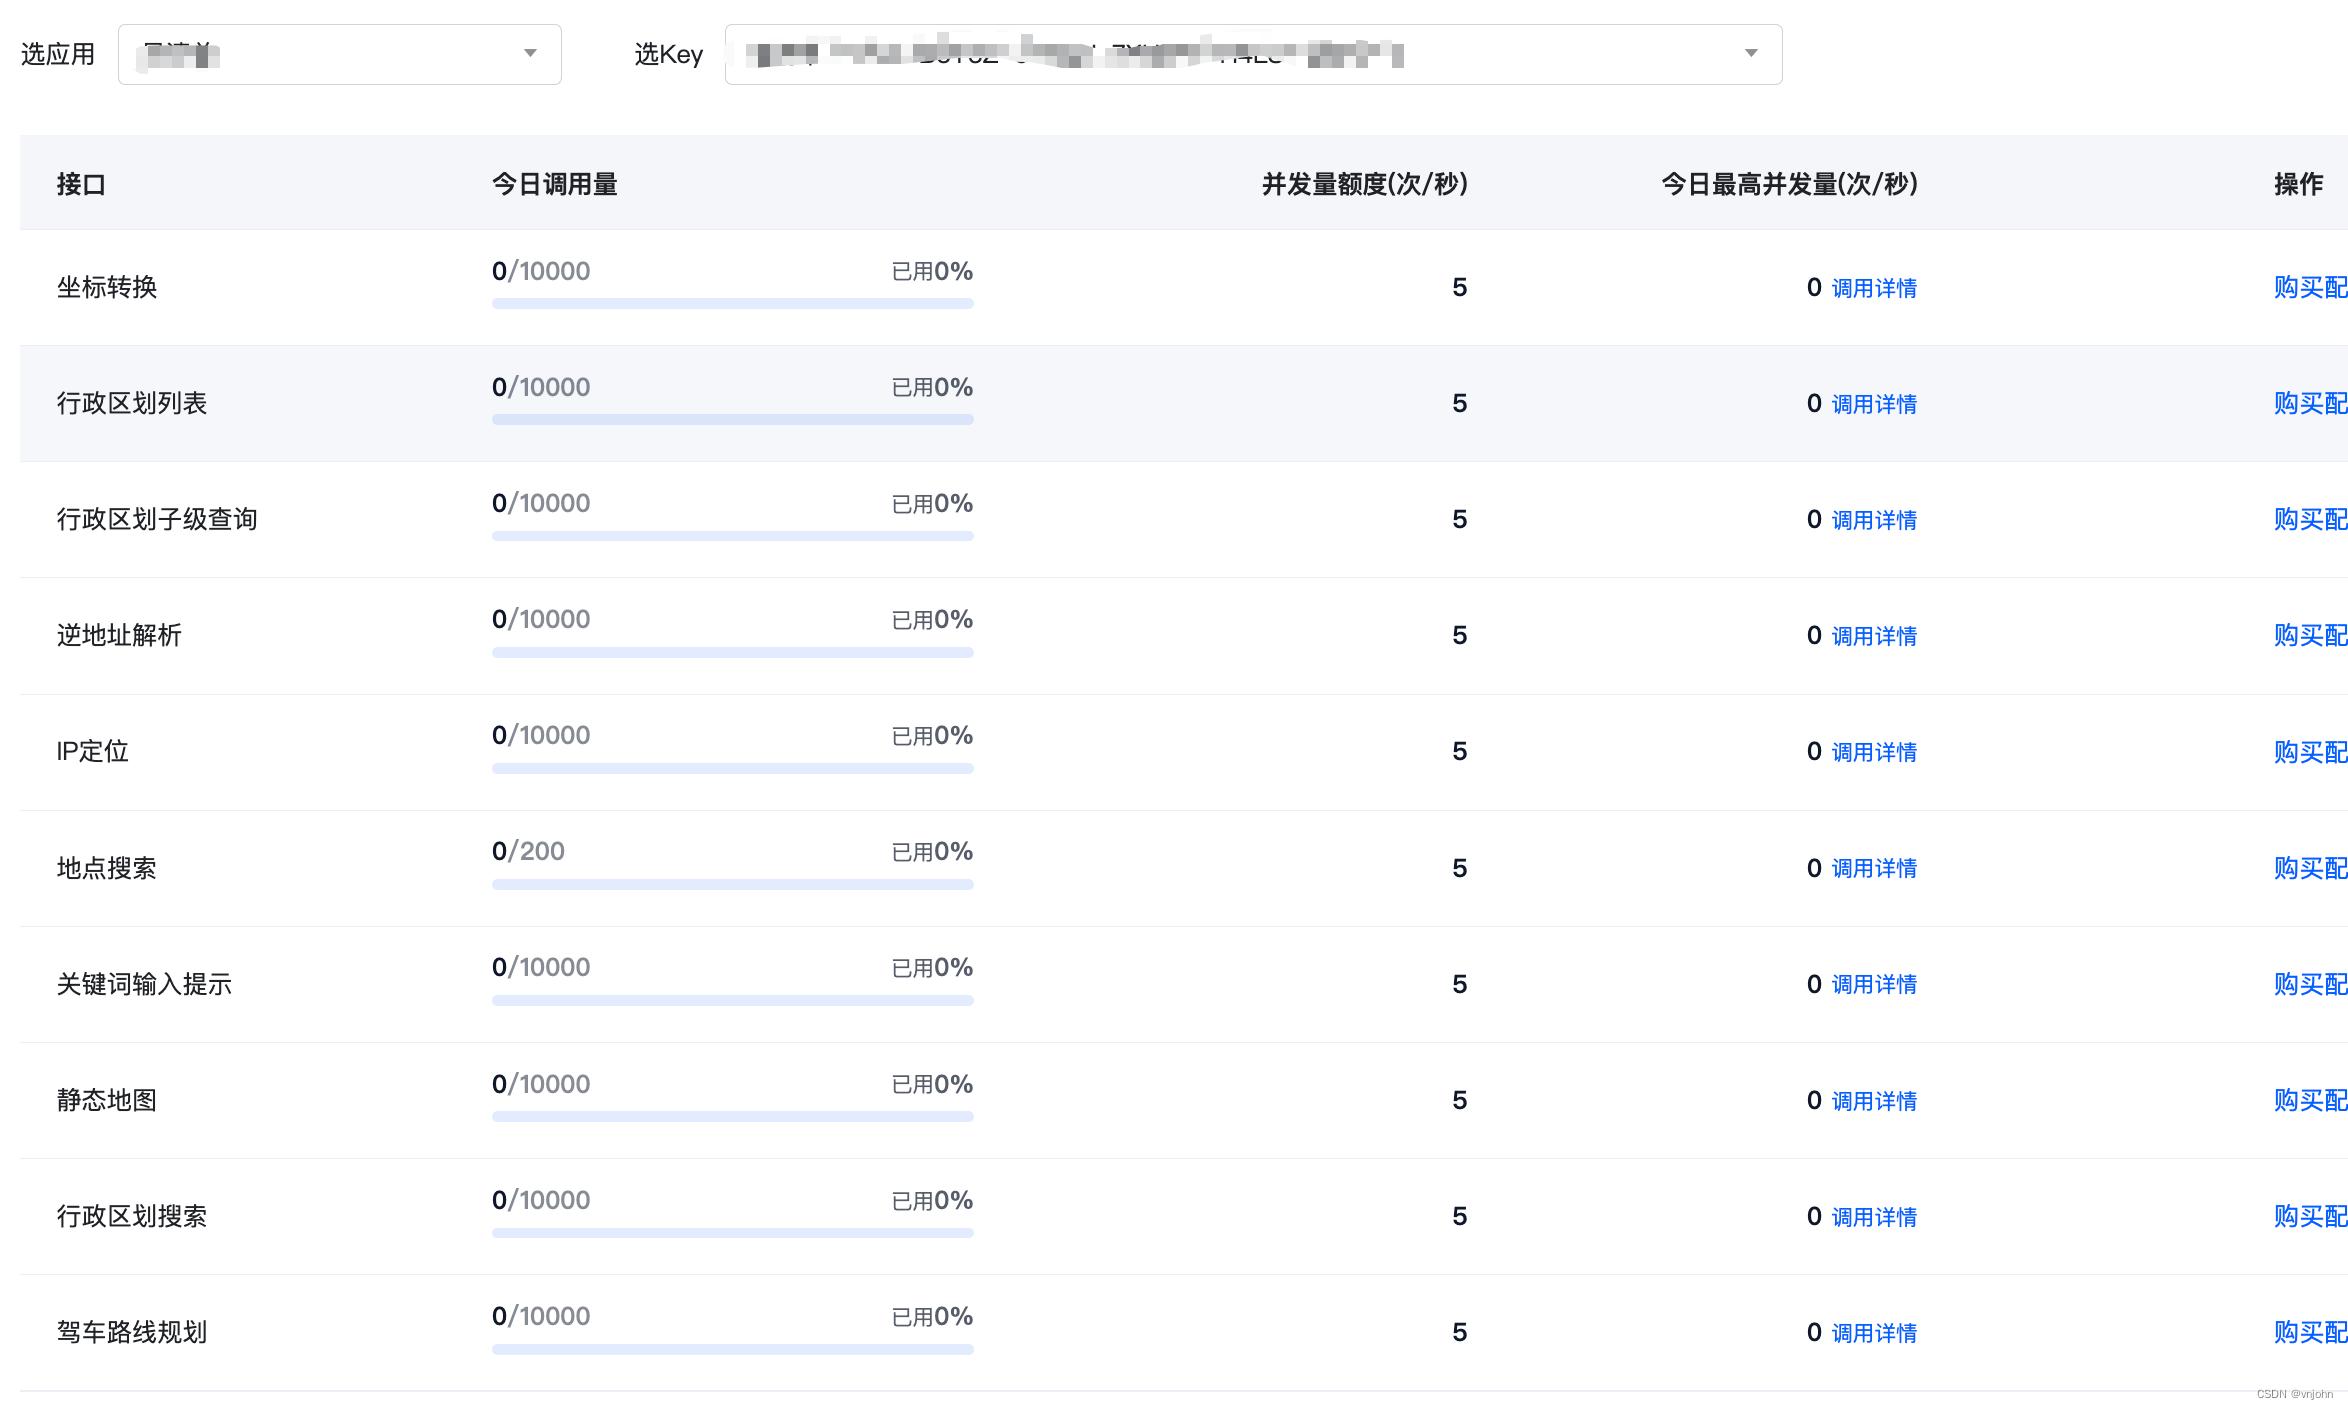Viewport: 2348px width, 1410px height.
Task: Open 调用详情 for 逆地址解析
Action: [1873, 636]
